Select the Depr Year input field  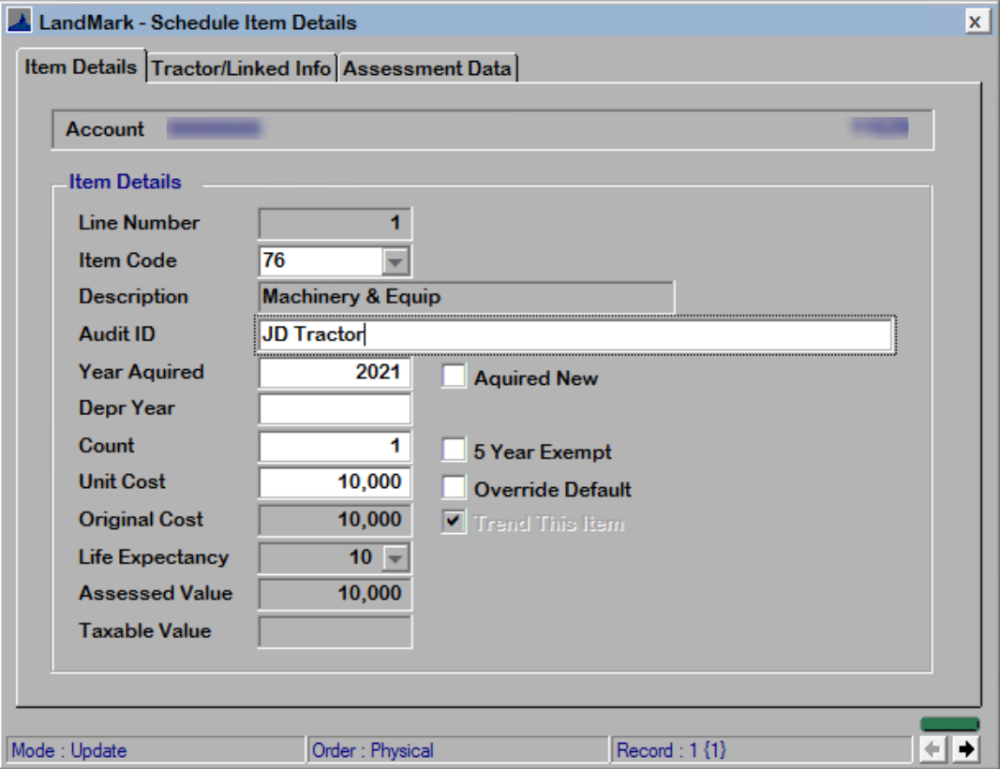point(335,408)
